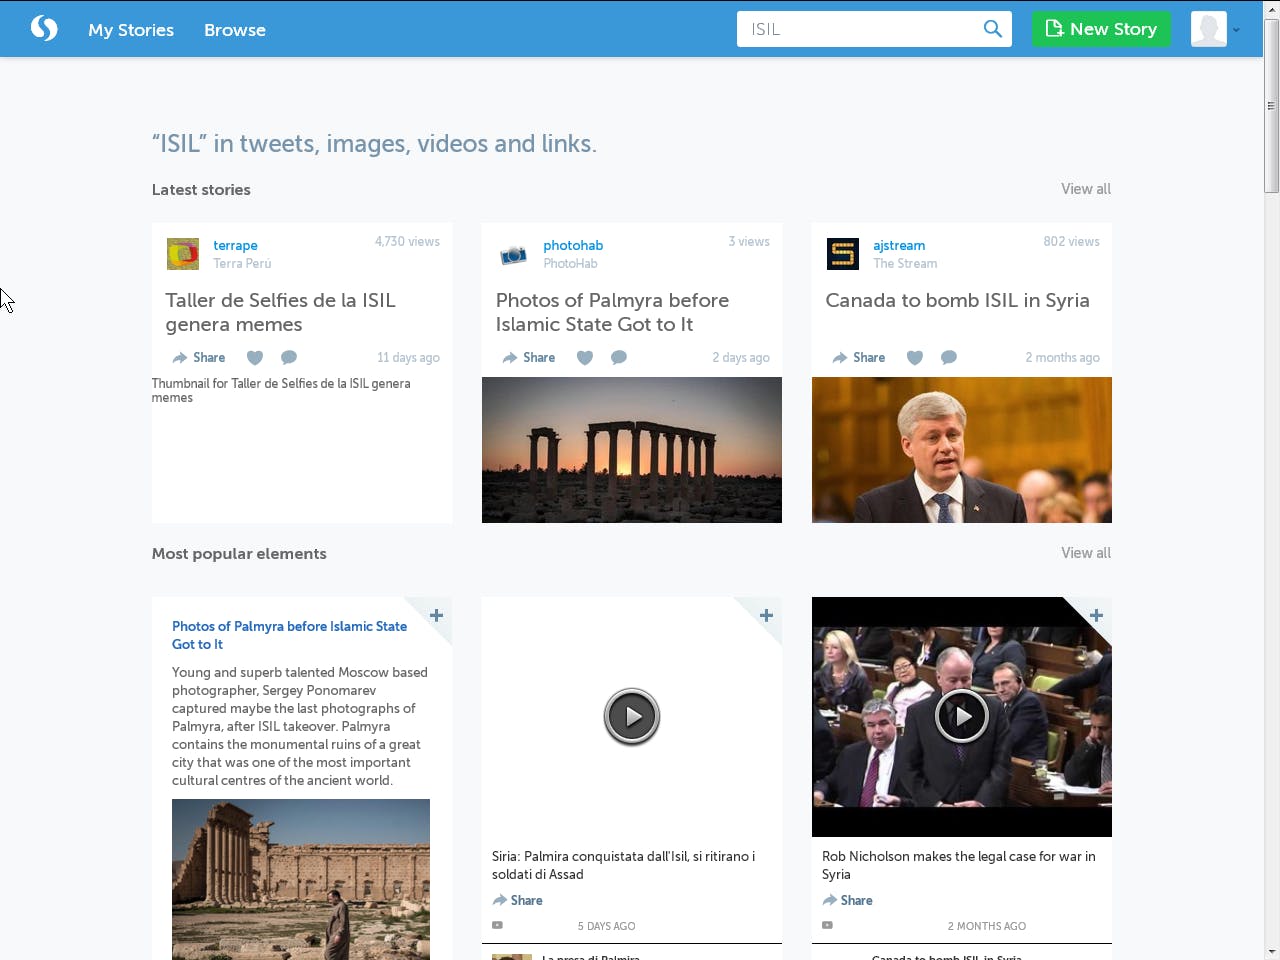The width and height of the screenshot is (1280, 960).
Task: Open the user account dropdown arrow
Action: (x=1237, y=29)
